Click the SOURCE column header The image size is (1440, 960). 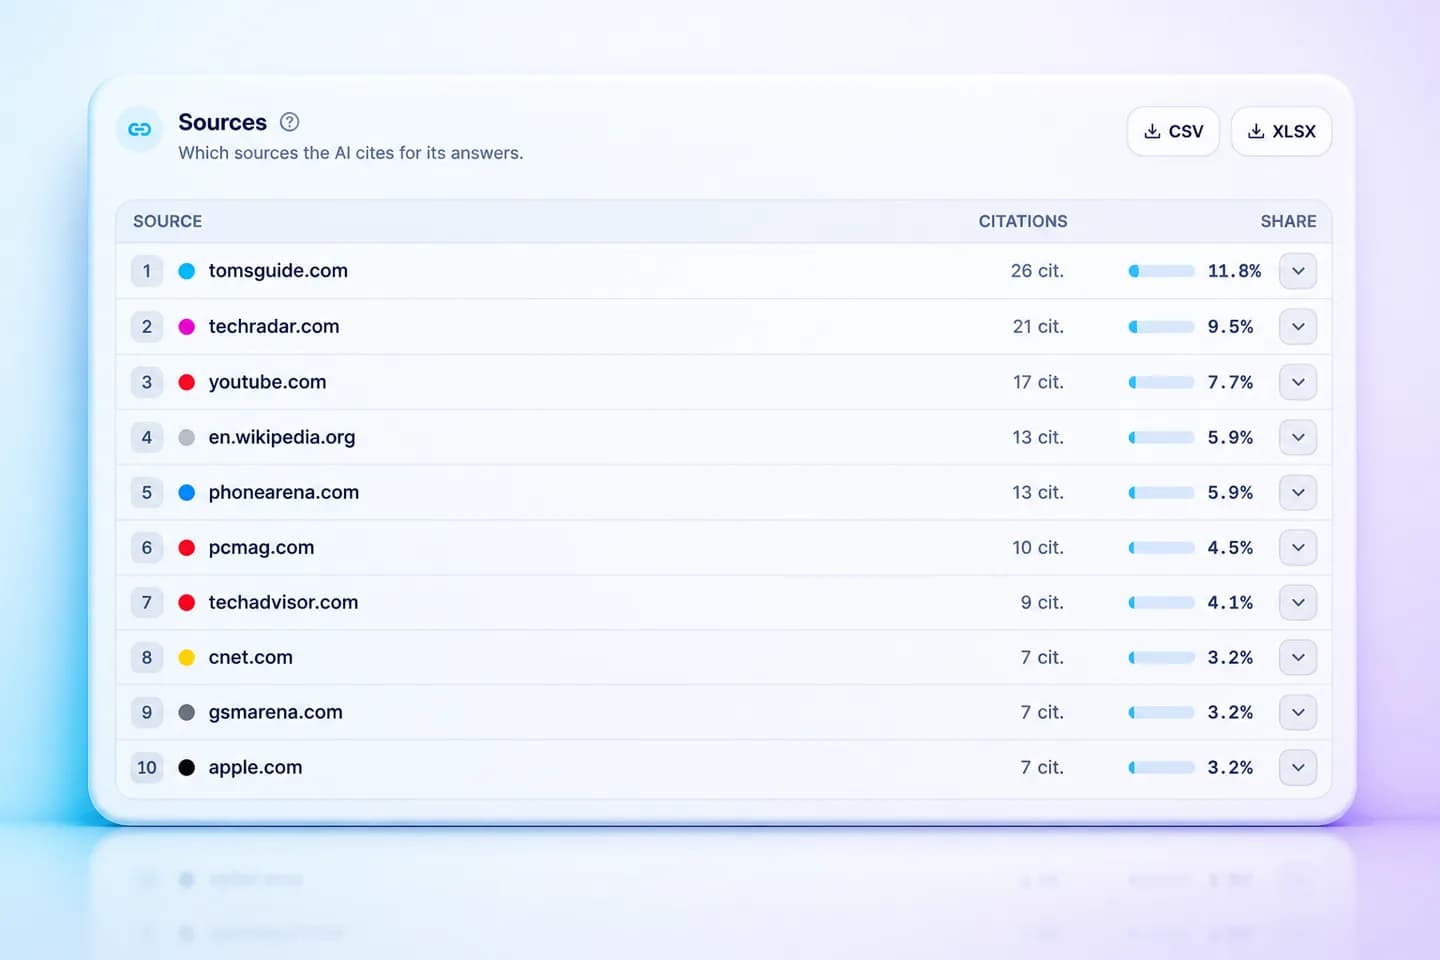(x=167, y=221)
